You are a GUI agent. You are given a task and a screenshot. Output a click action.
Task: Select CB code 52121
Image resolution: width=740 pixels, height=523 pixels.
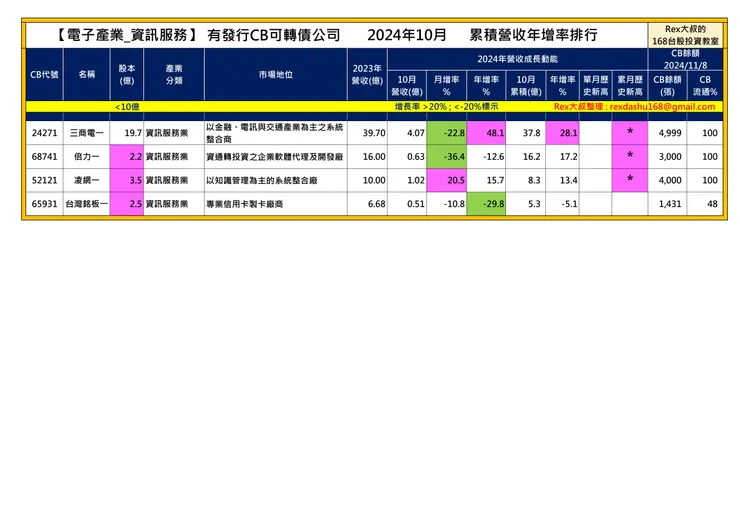pos(44,180)
